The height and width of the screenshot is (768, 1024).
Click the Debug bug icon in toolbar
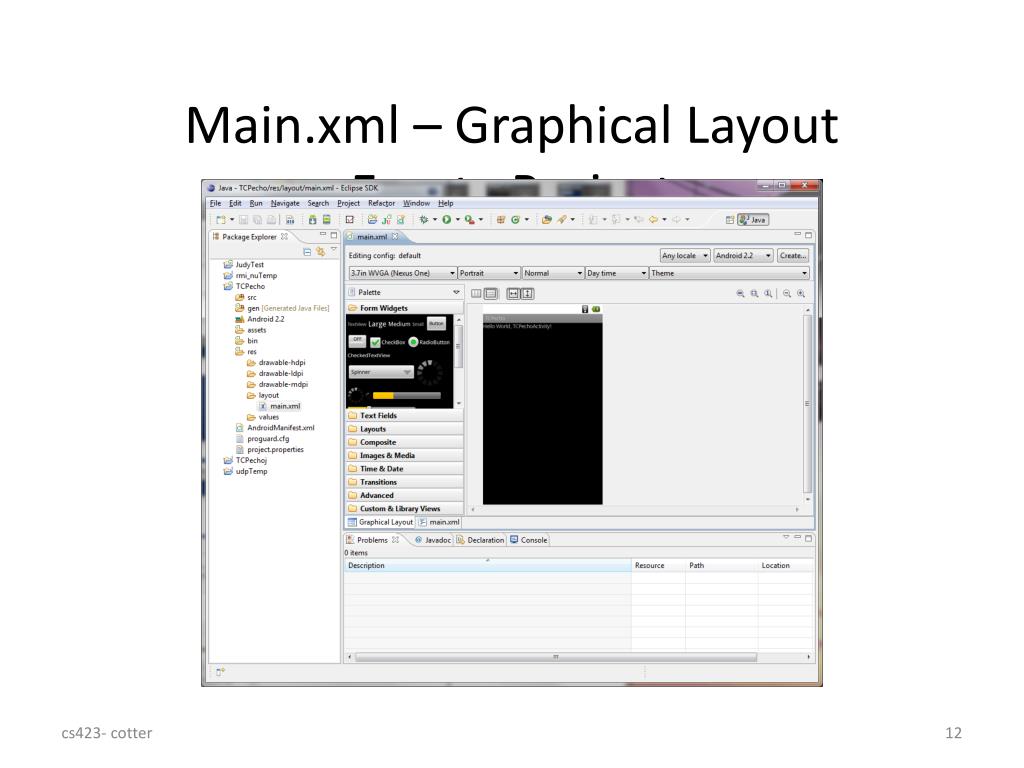[x=424, y=220]
